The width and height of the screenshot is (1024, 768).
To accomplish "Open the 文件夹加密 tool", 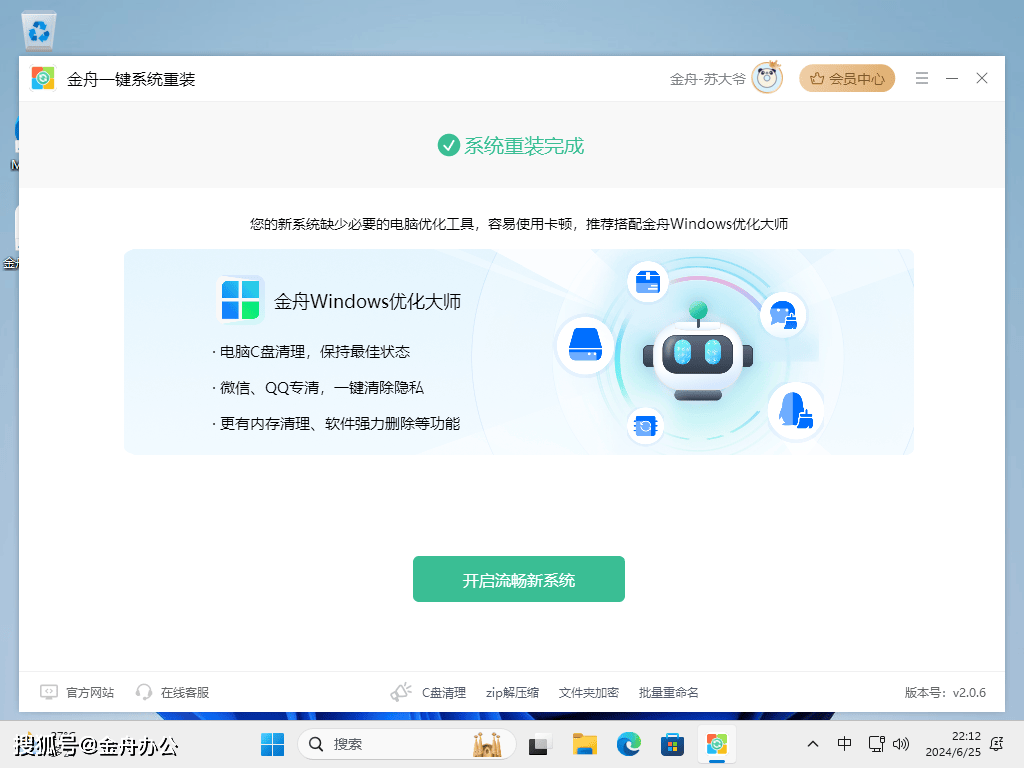I will tap(588, 692).
